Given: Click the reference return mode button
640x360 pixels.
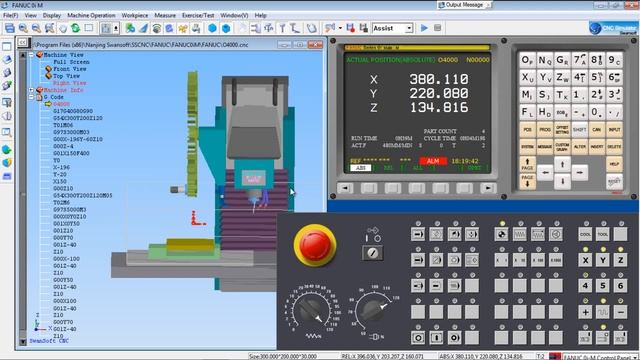Looking at the screenshot, I should 501,234.
